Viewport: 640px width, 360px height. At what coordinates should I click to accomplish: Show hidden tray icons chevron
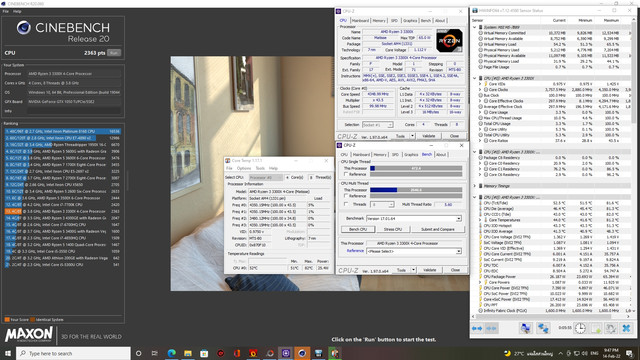point(560,353)
